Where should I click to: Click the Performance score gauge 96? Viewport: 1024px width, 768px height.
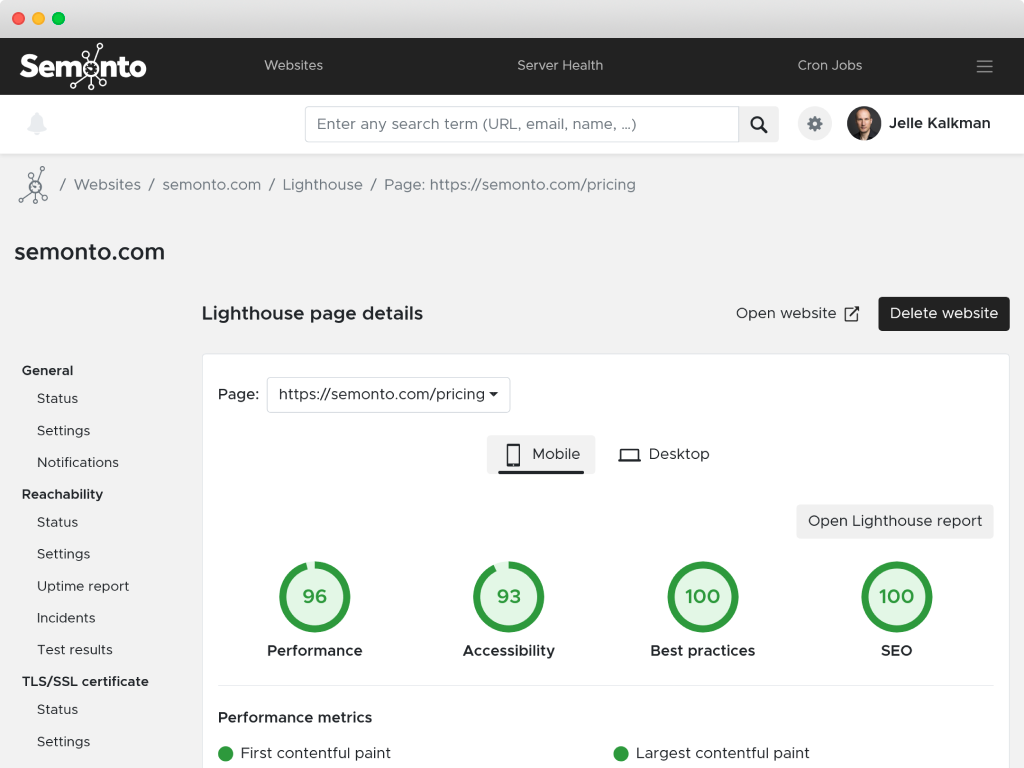[x=314, y=597]
